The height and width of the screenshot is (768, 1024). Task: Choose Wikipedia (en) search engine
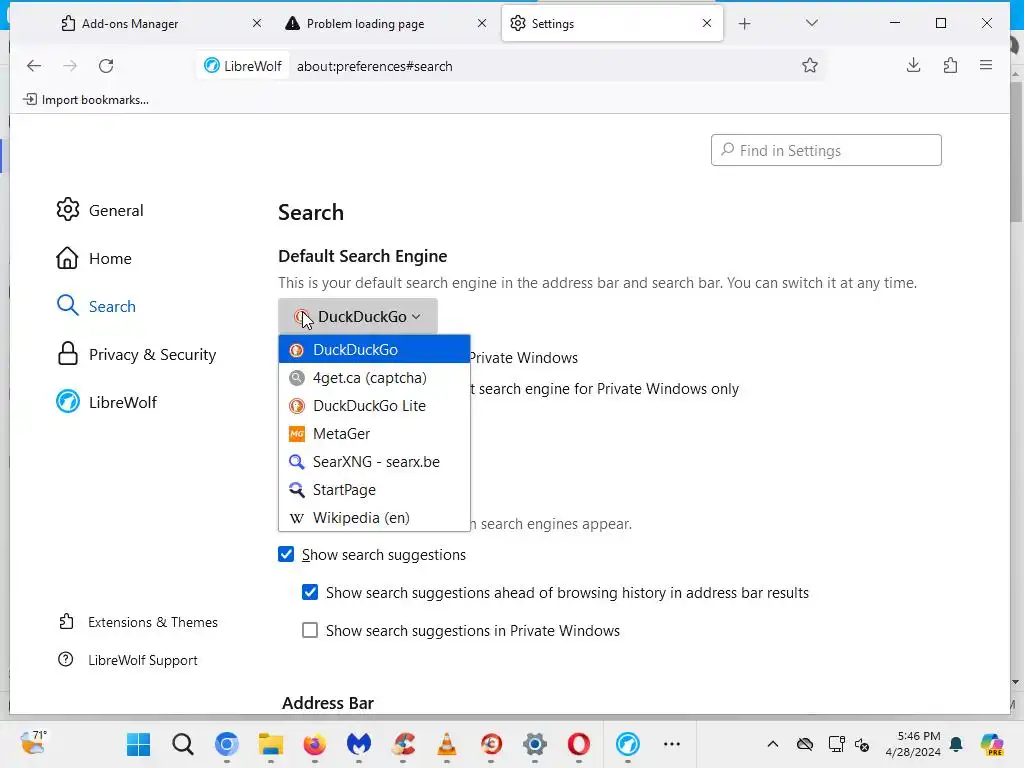tap(374, 517)
